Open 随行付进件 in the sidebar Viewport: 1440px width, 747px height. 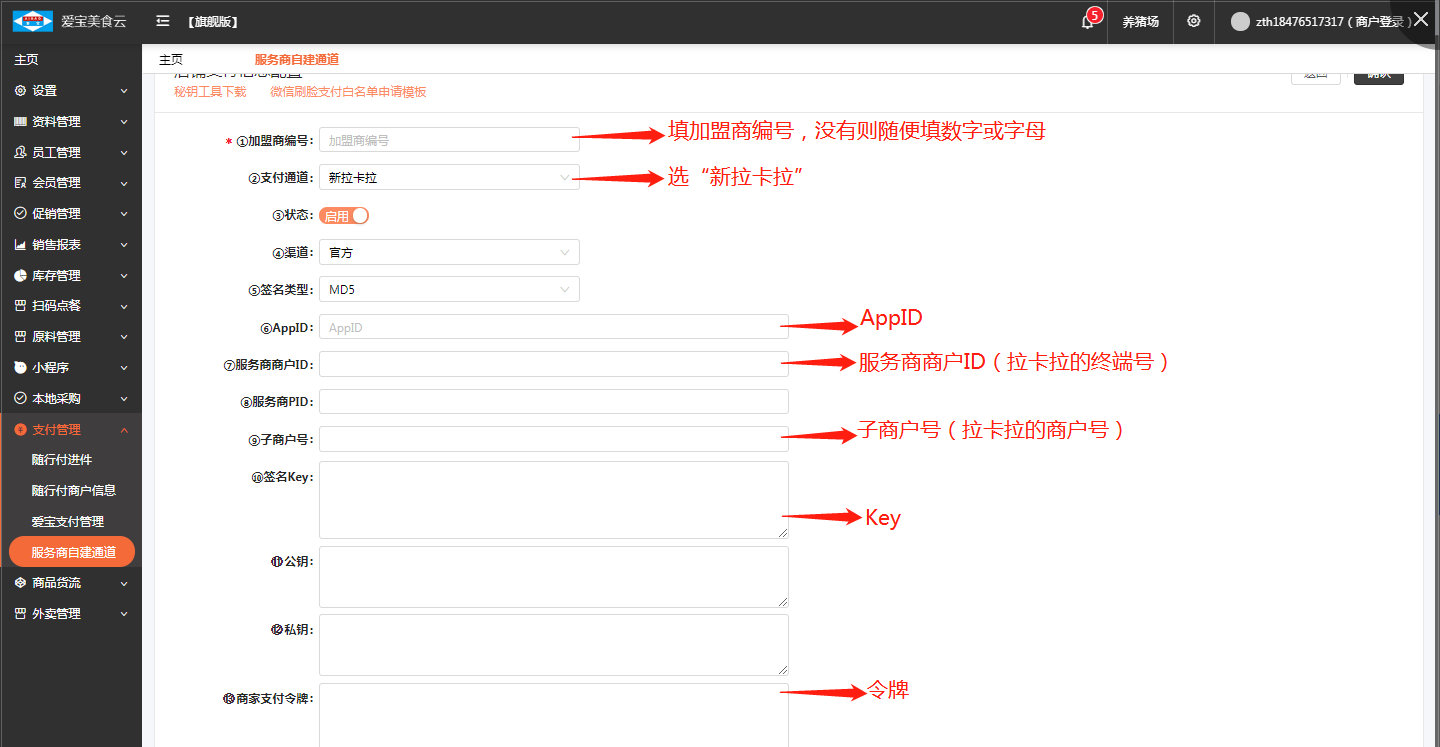(62, 460)
